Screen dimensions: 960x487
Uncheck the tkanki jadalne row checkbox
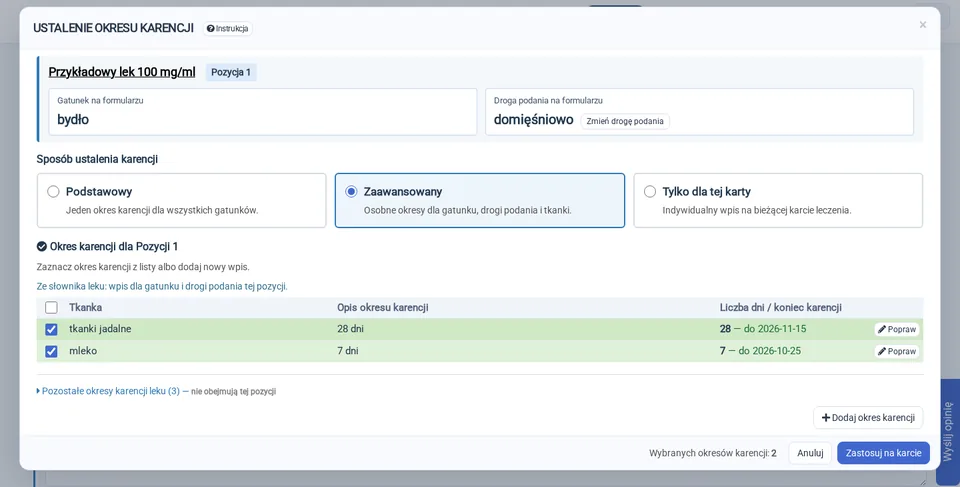(51, 330)
